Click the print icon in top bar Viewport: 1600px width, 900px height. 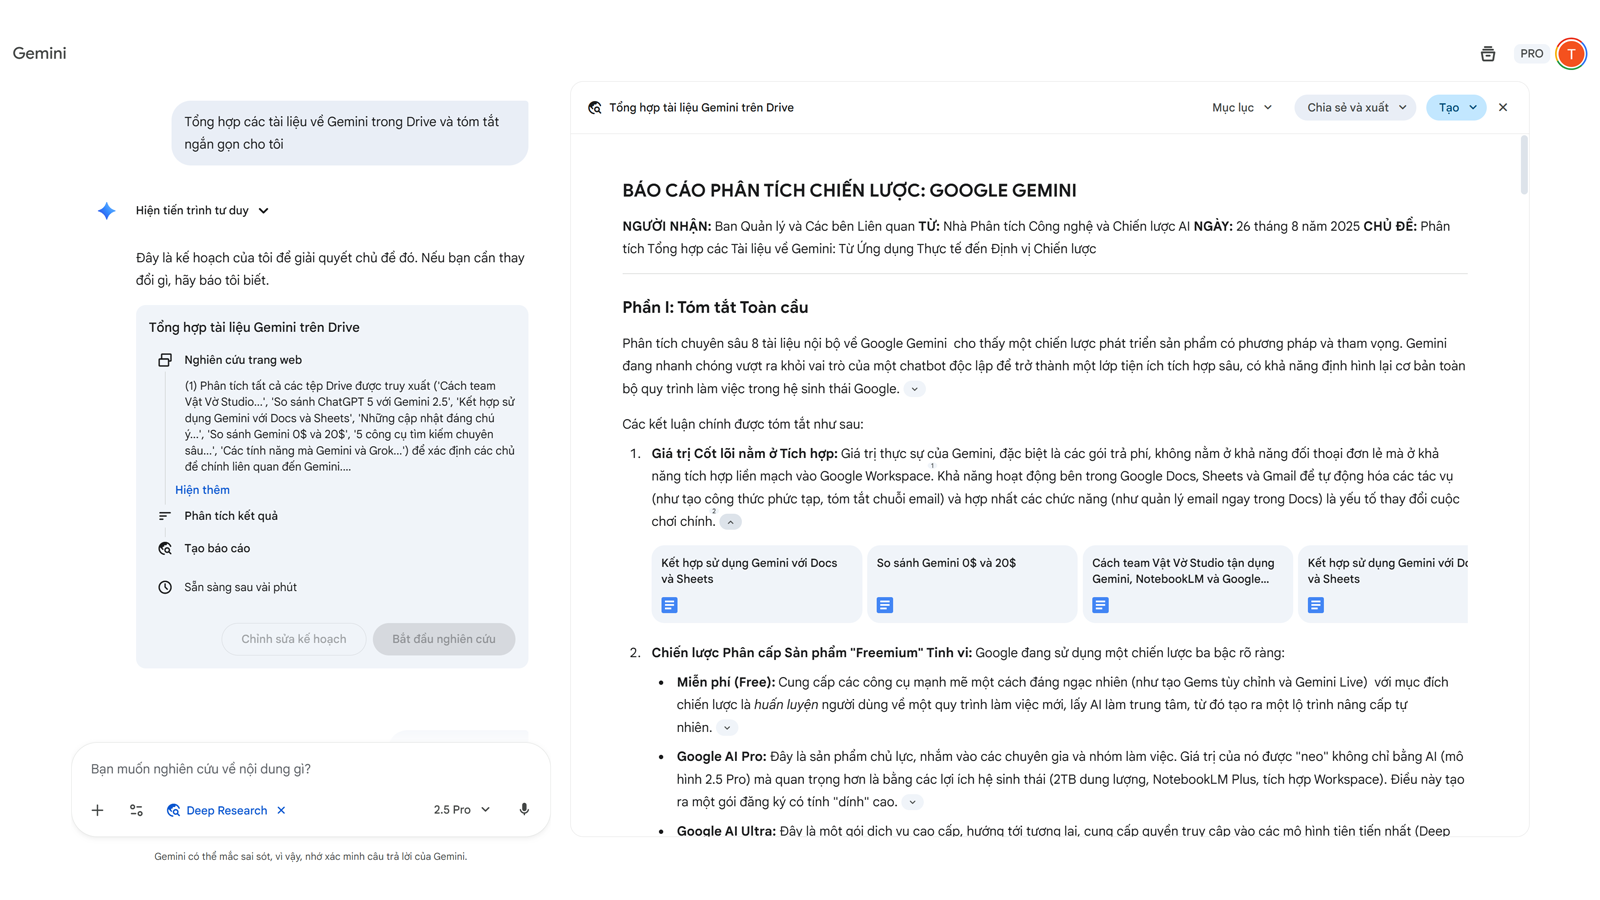pos(1487,54)
